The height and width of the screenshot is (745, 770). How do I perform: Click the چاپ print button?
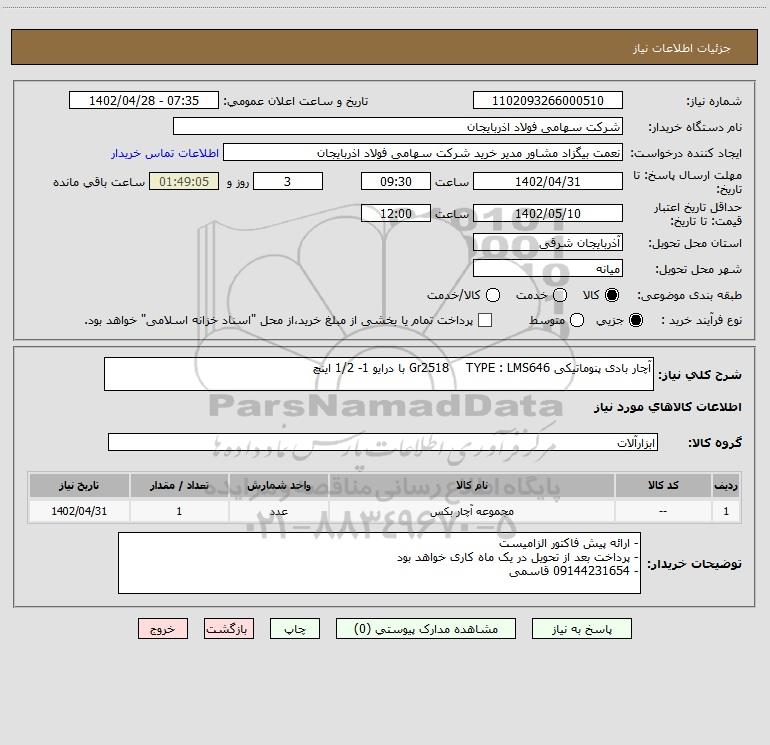point(295,629)
